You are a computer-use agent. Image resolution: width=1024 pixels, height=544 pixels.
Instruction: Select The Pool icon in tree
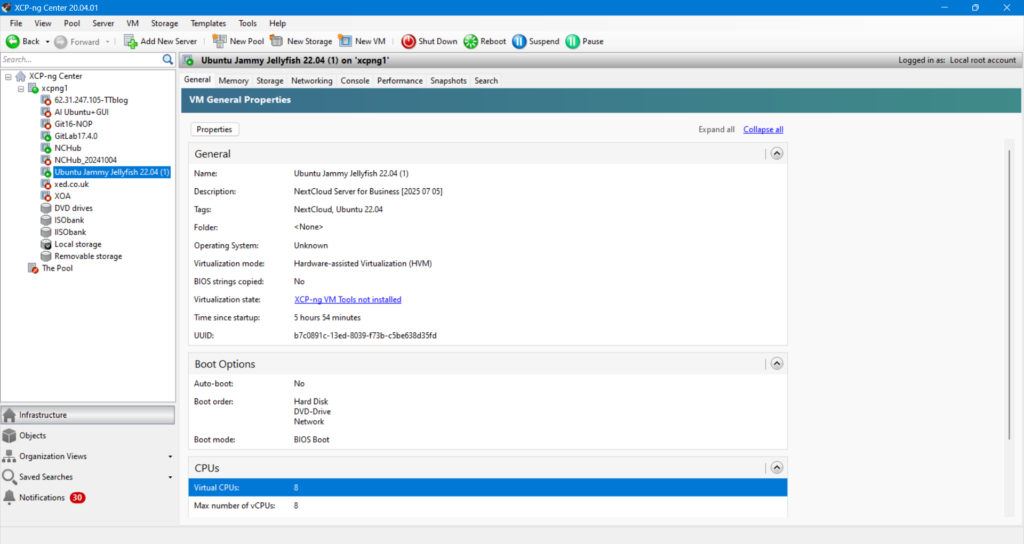tap(33, 268)
